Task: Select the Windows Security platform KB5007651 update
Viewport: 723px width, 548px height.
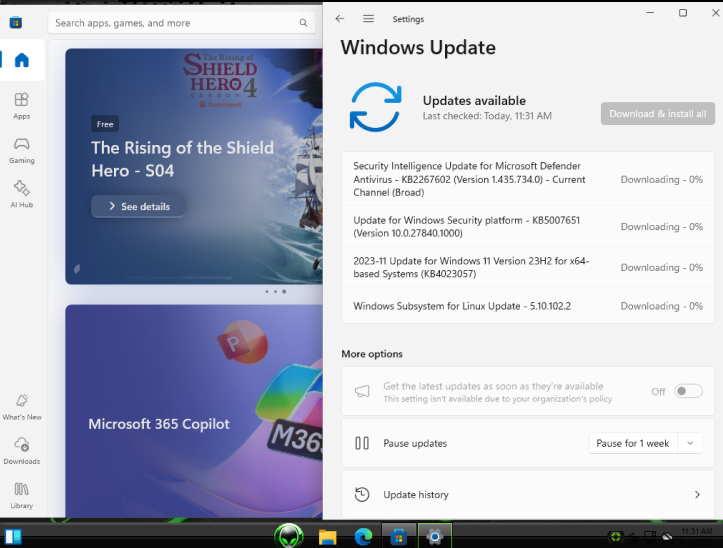Action: tap(528, 226)
